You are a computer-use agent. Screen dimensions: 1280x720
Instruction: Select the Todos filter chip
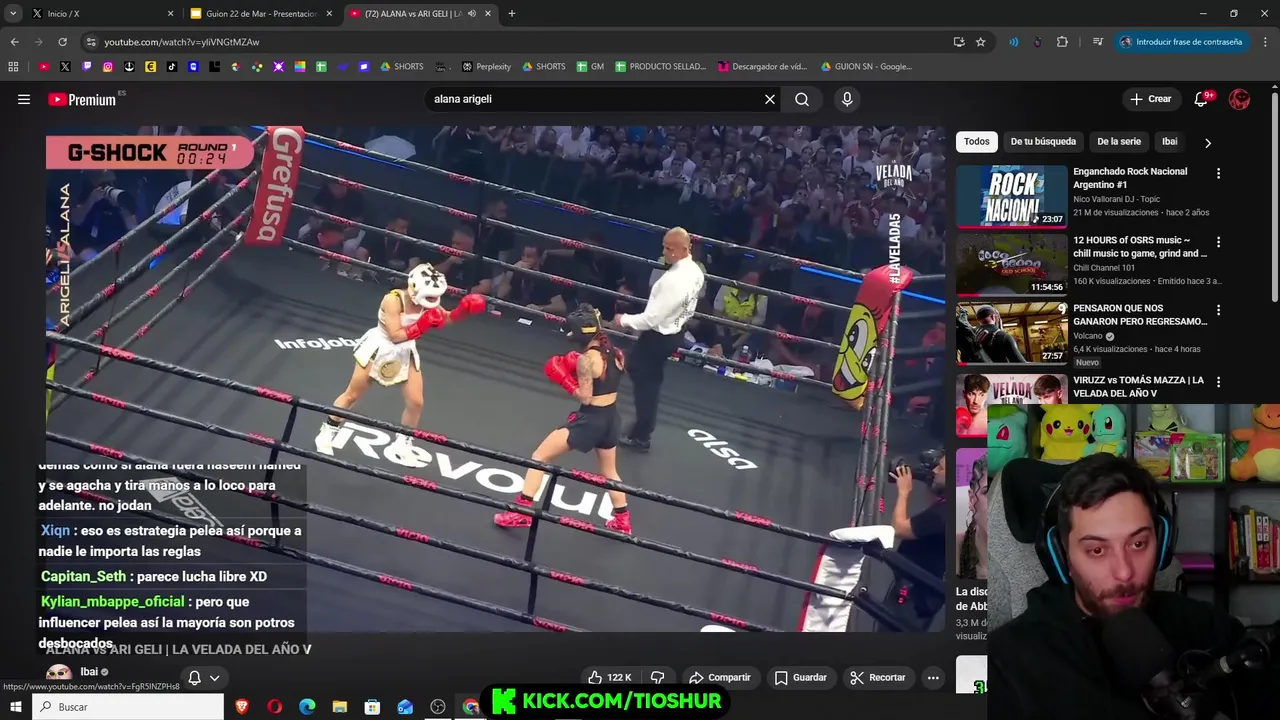(977, 142)
